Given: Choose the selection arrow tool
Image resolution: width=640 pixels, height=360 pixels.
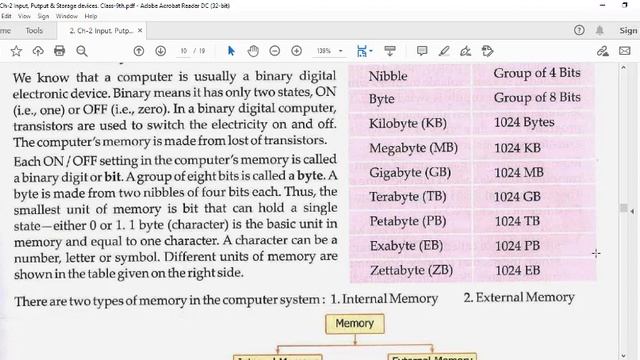Looking at the screenshot, I should (231, 51).
